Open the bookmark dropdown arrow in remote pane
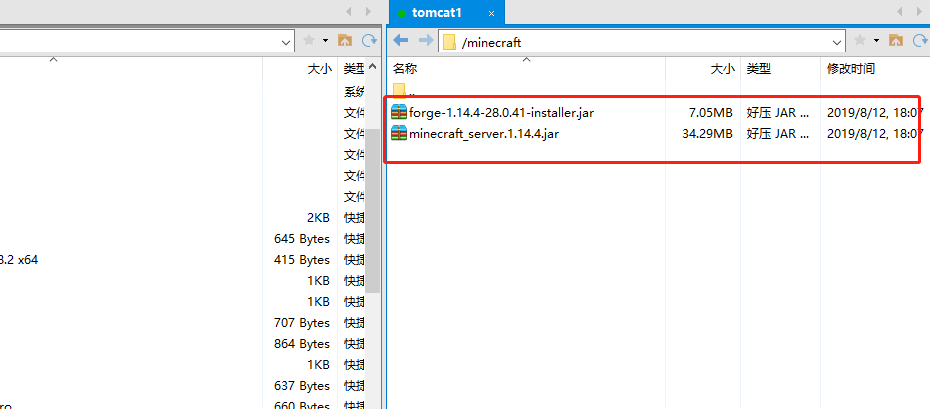This screenshot has width=930, height=409. tap(876, 40)
